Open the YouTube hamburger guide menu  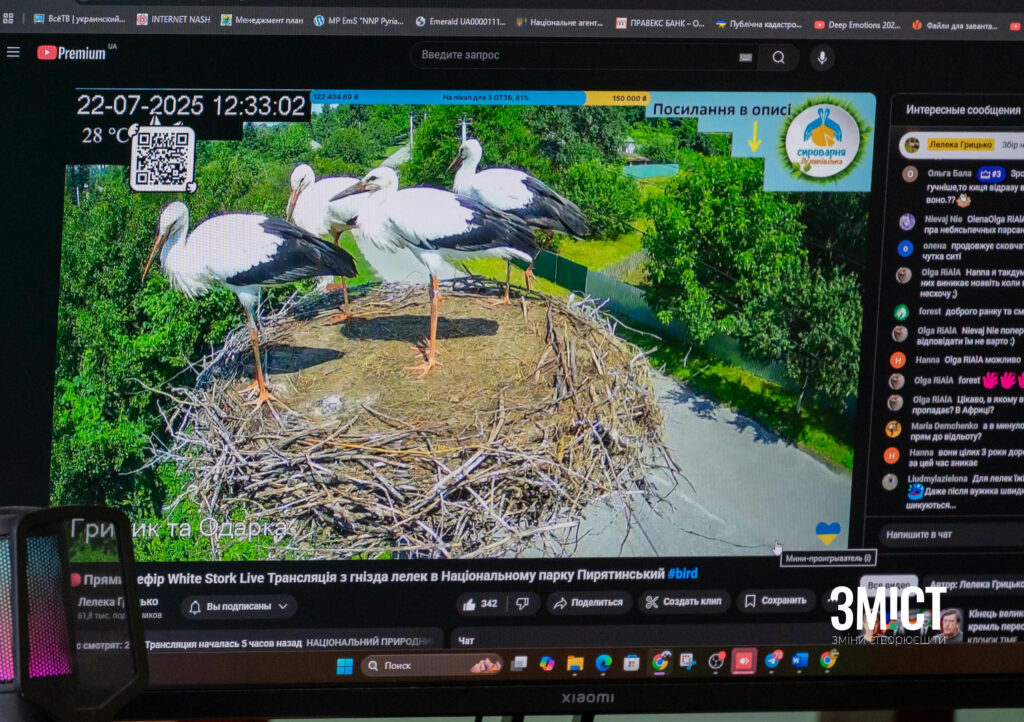[x=13, y=52]
